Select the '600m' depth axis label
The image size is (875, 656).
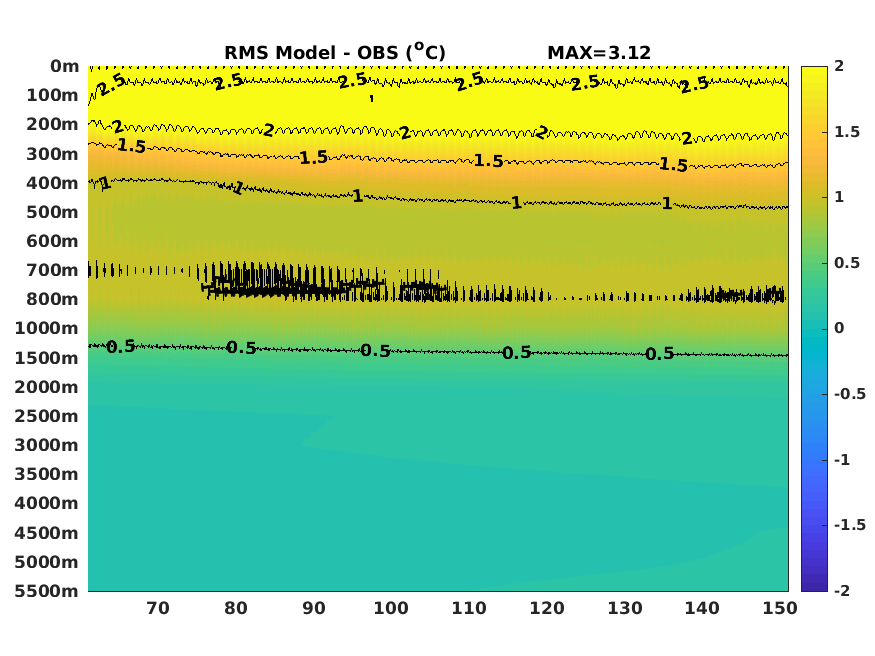pos(52,242)
